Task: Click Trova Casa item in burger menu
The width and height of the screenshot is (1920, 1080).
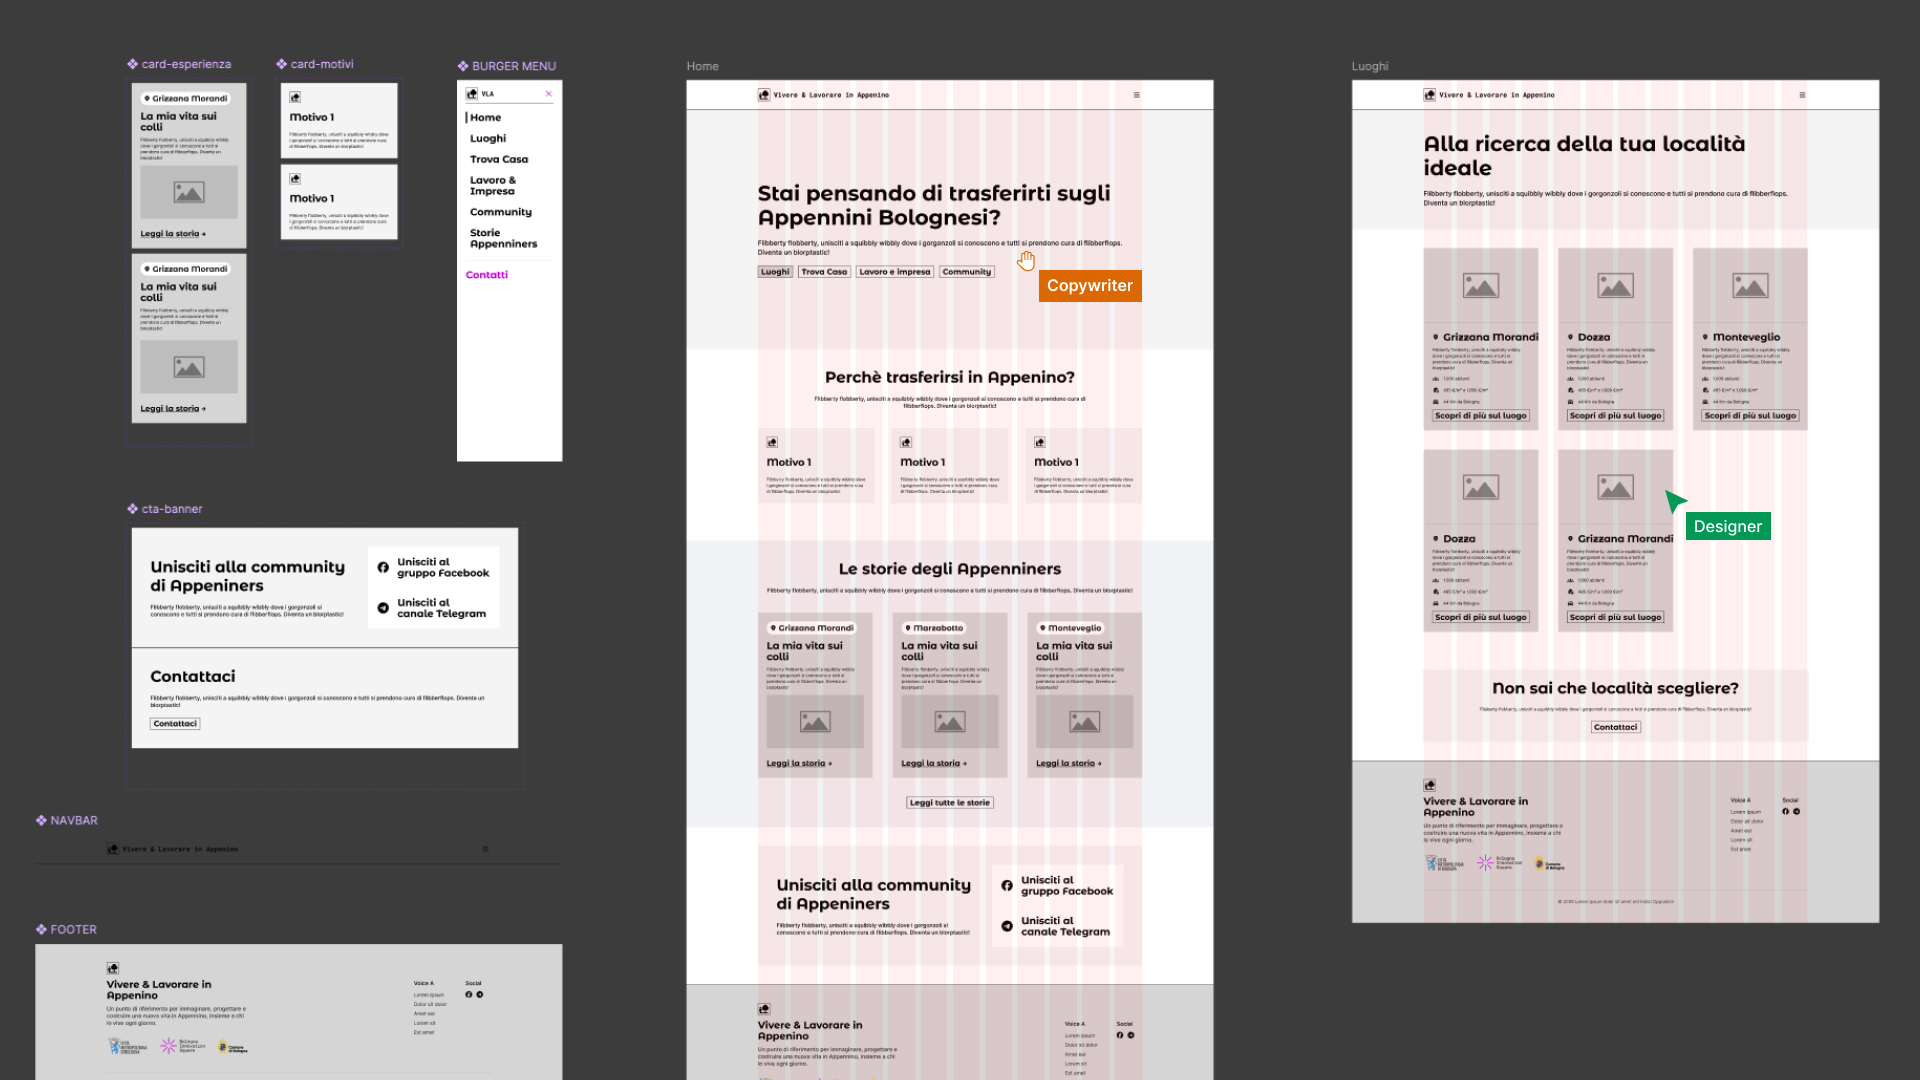Action: (x=499, y=159)
